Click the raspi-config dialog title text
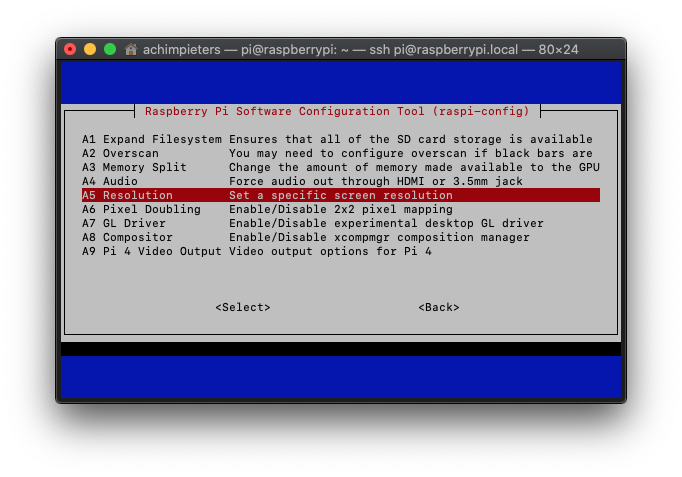682x477 pixels. 337,111
